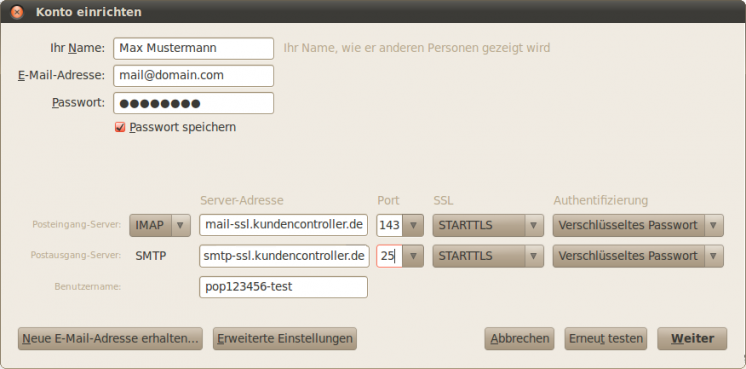The height and width of the screenshot is (369, 746).
Task: Open incoming Verschlüsseltes Passwort authentication dropdown
Action: click(638, 225)
